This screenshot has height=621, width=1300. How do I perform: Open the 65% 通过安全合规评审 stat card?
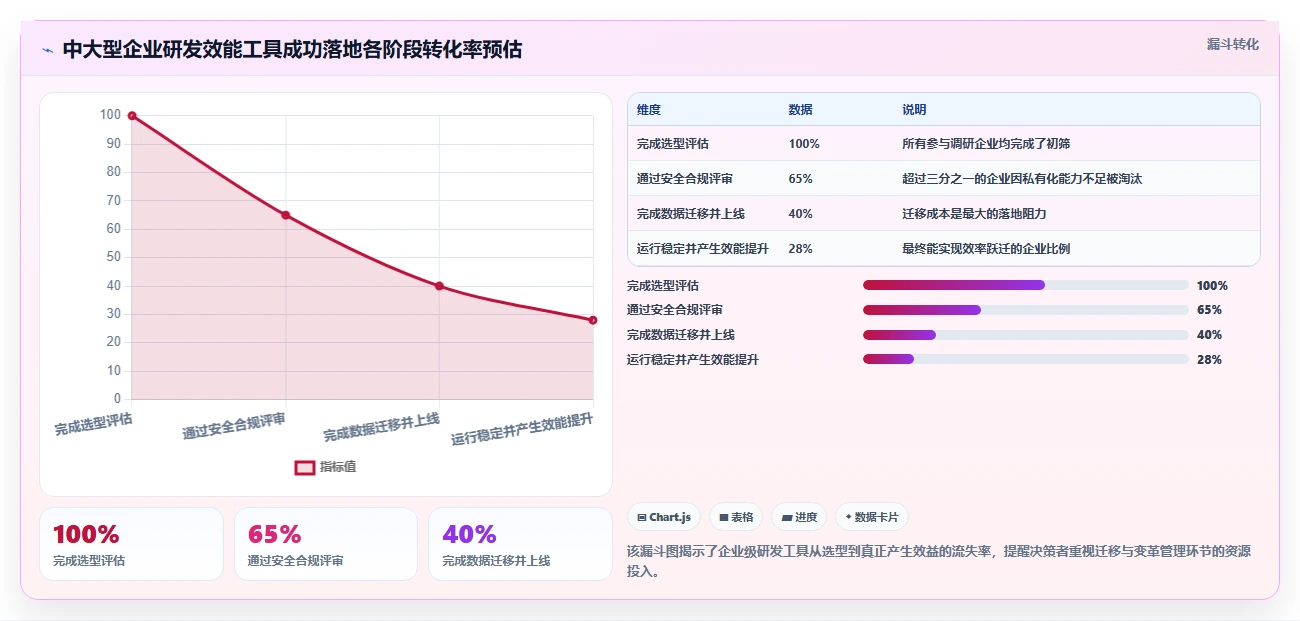[x=326, y=544]
